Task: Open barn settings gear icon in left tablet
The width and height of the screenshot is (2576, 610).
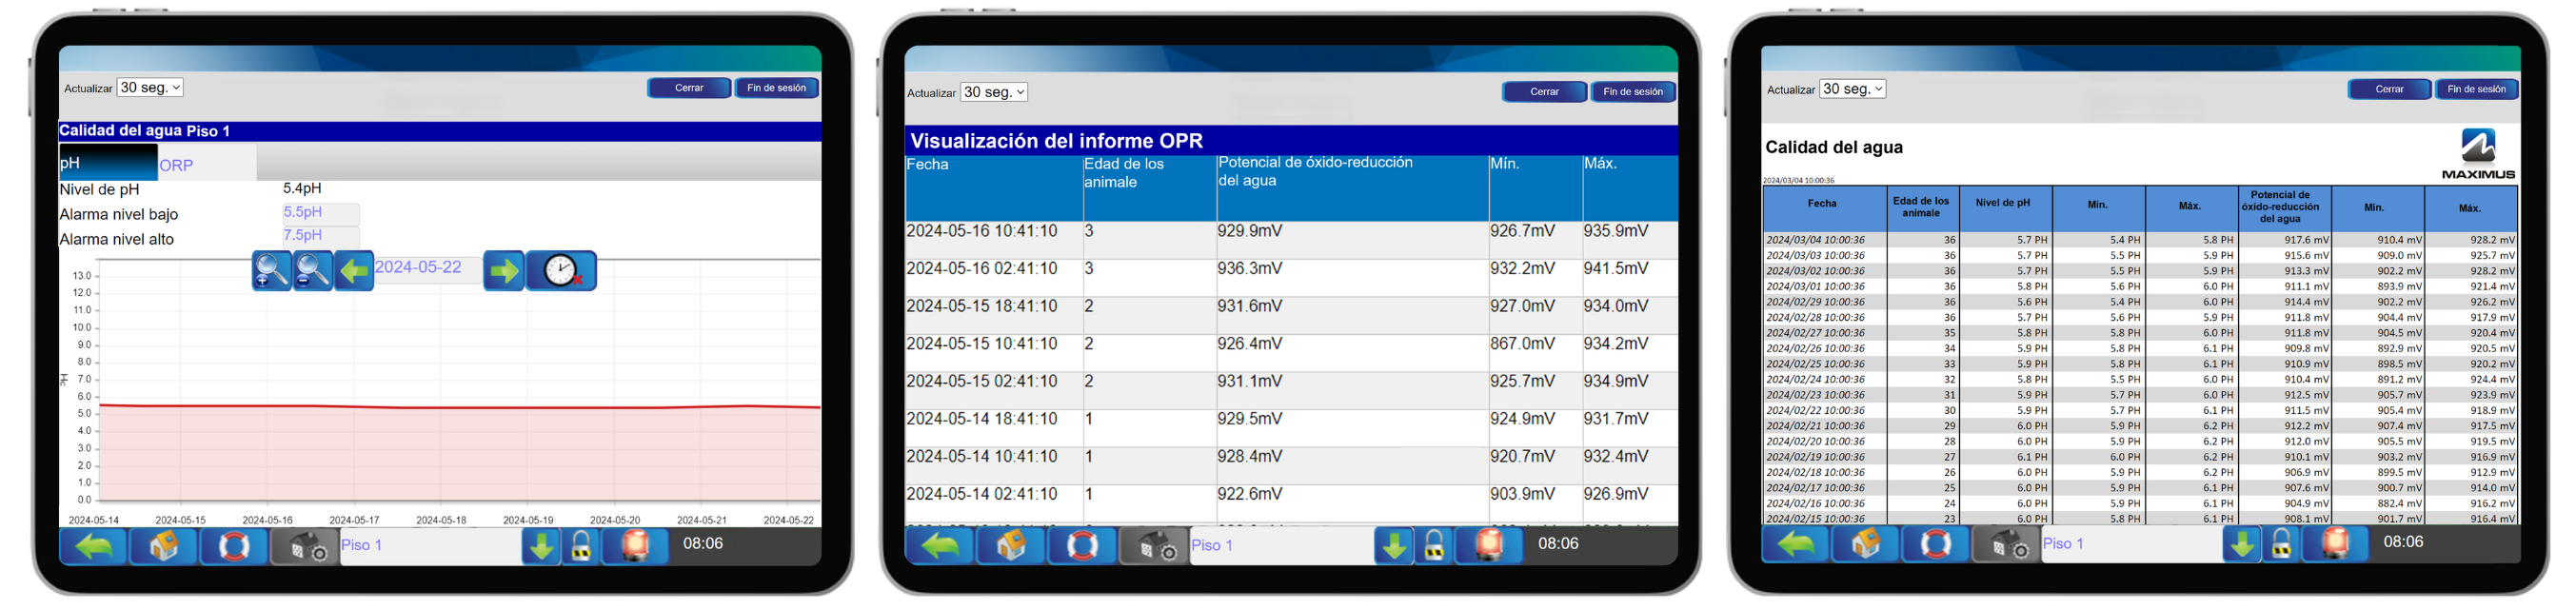Action: 306,546
